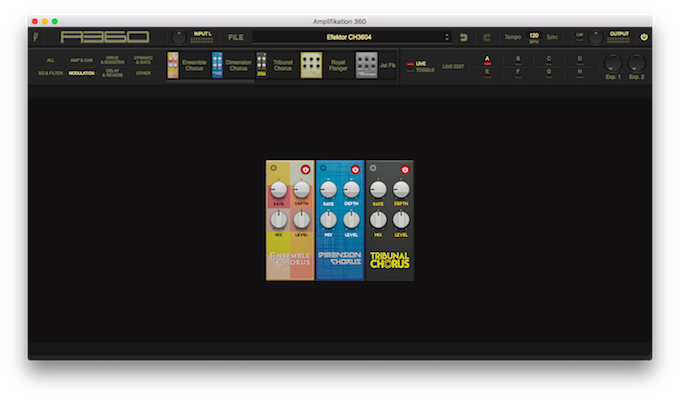Click the input level knob

(x=179, y=37)
